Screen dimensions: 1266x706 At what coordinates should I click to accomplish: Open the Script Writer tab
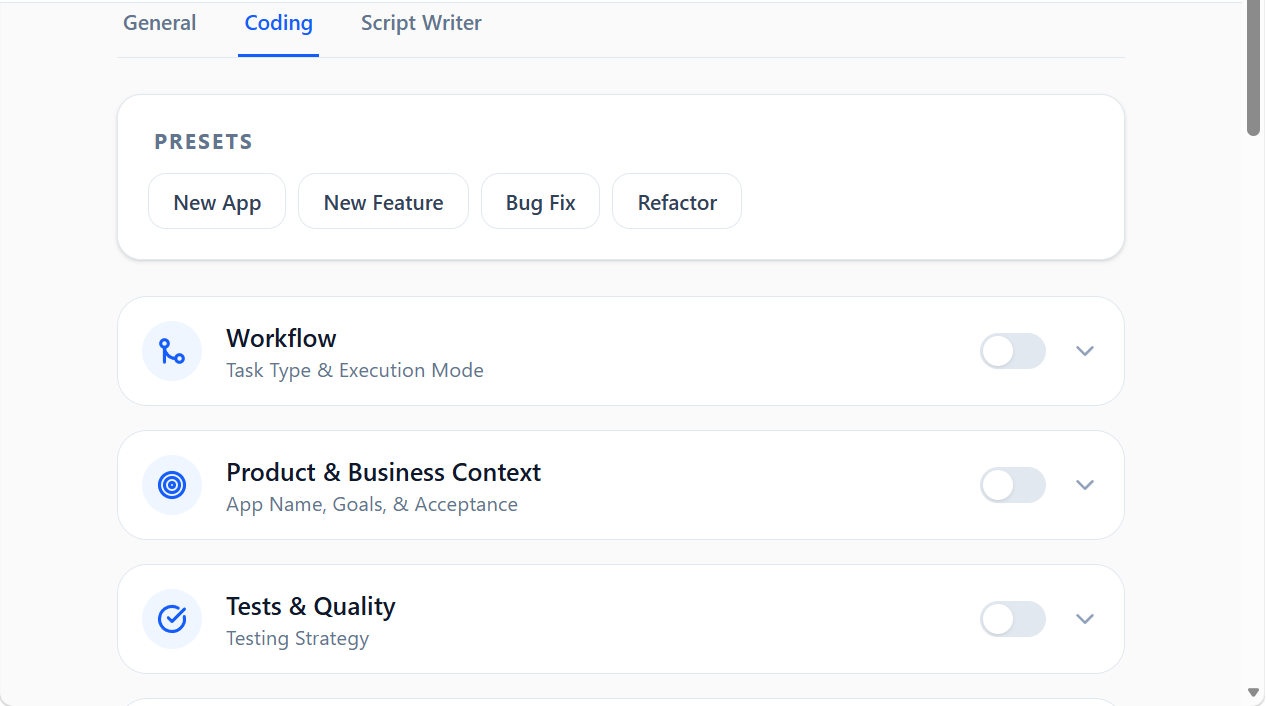click(421, 22)
